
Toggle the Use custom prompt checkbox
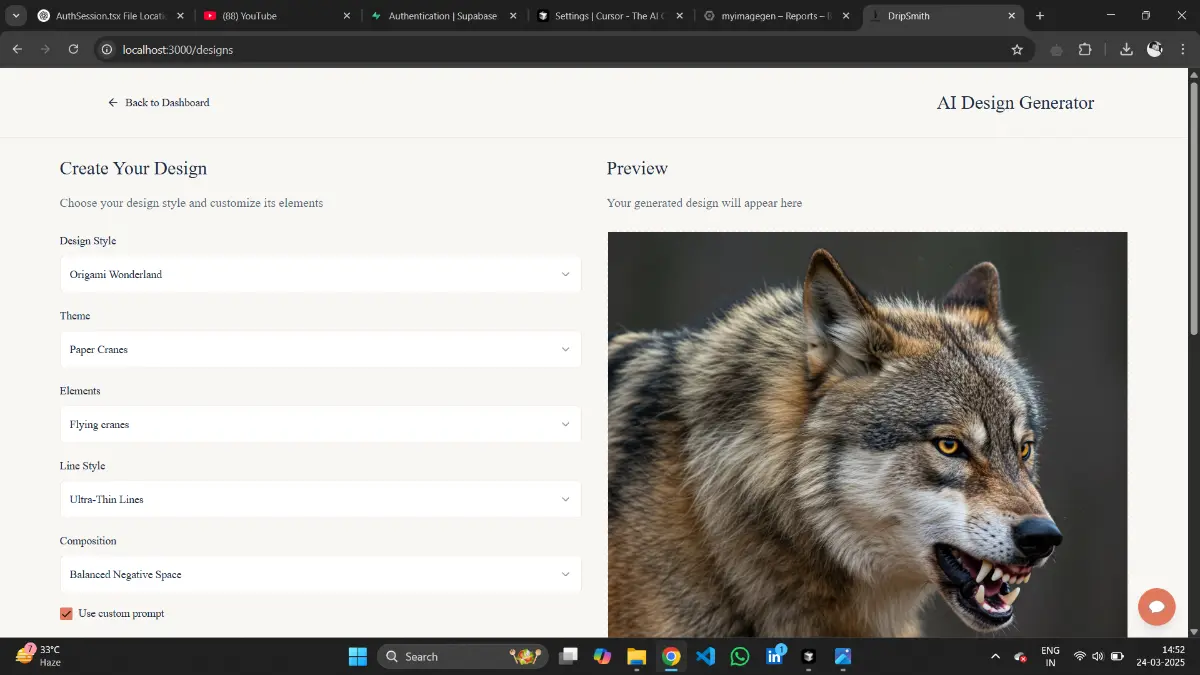(x=67, y=613)
